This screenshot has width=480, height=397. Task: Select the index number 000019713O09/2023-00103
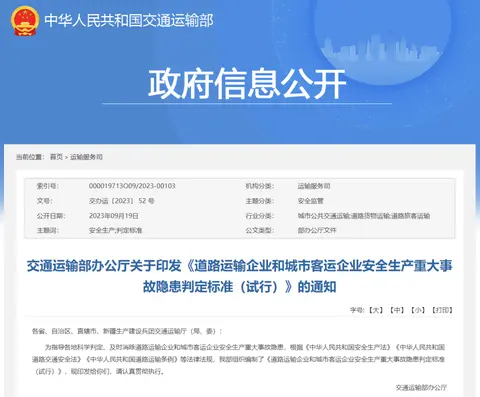point(132,186)
